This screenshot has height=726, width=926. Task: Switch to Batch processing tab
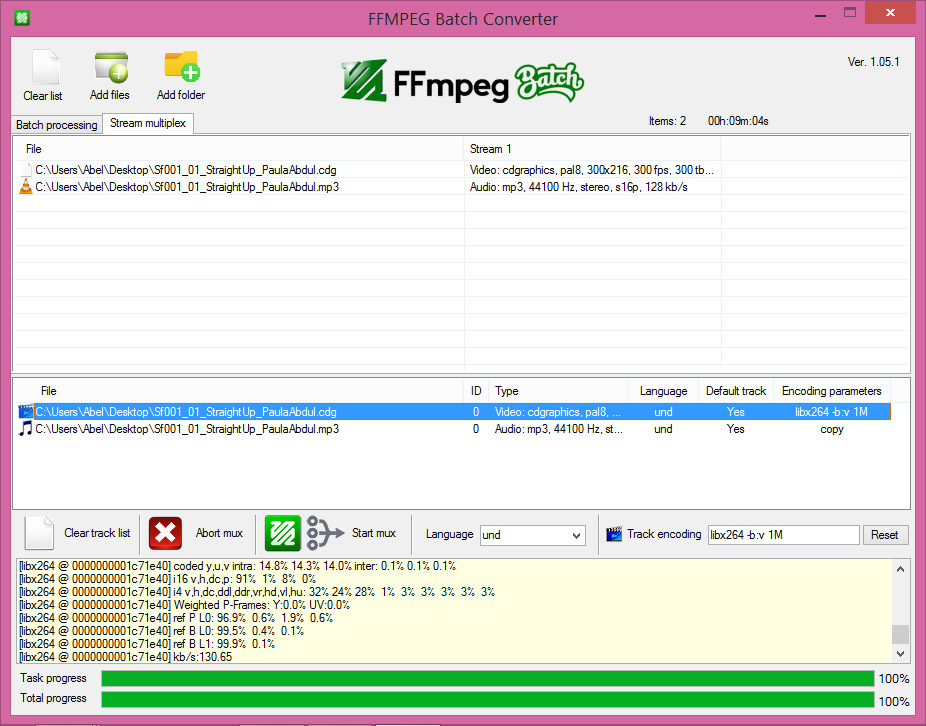57,125
